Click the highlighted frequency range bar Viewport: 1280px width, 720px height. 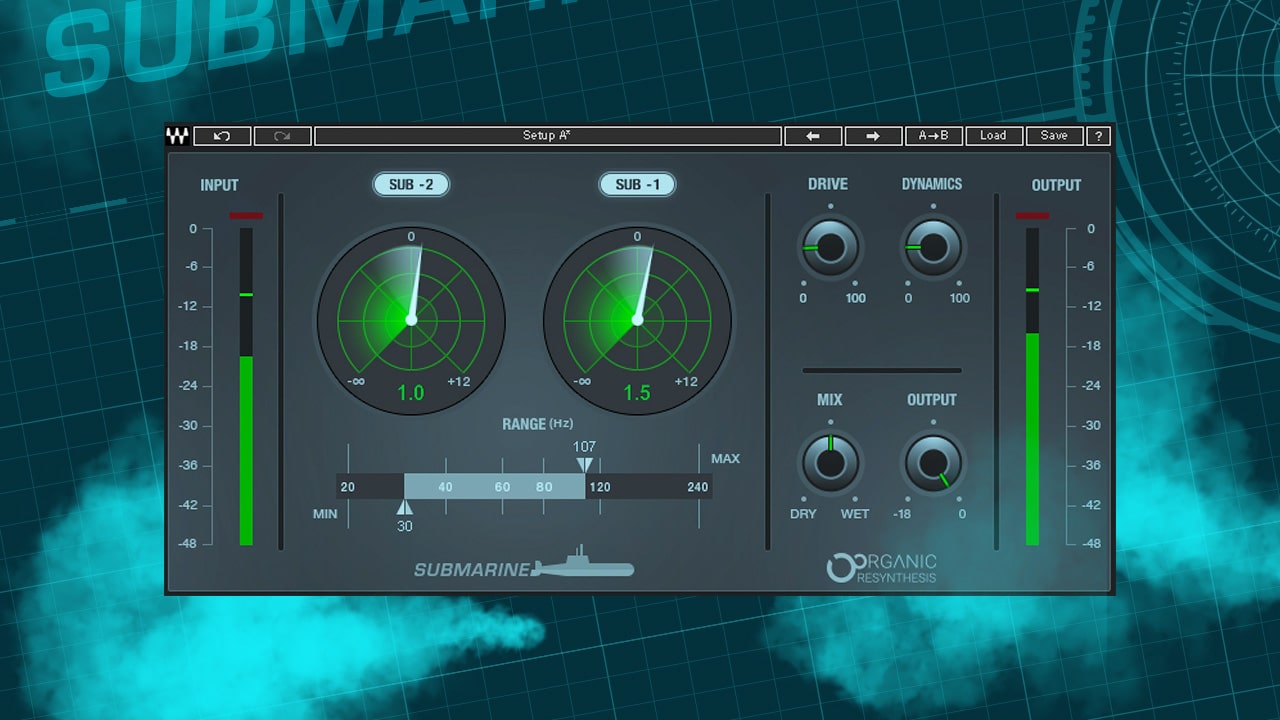click(494, 487)
